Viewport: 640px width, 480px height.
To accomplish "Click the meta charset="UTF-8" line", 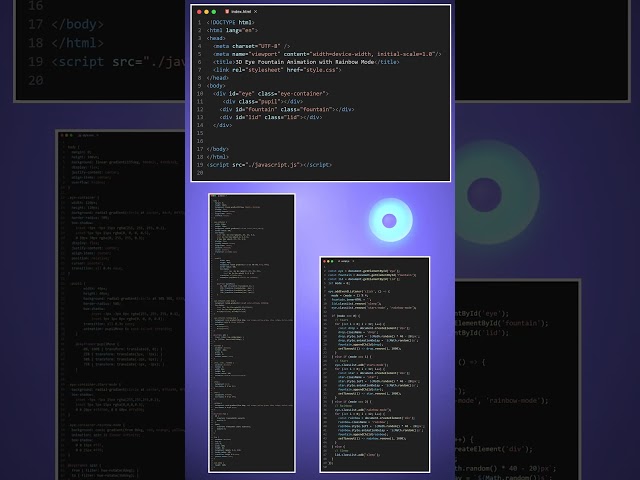I will pyautogui.click(x=251, y=46).
